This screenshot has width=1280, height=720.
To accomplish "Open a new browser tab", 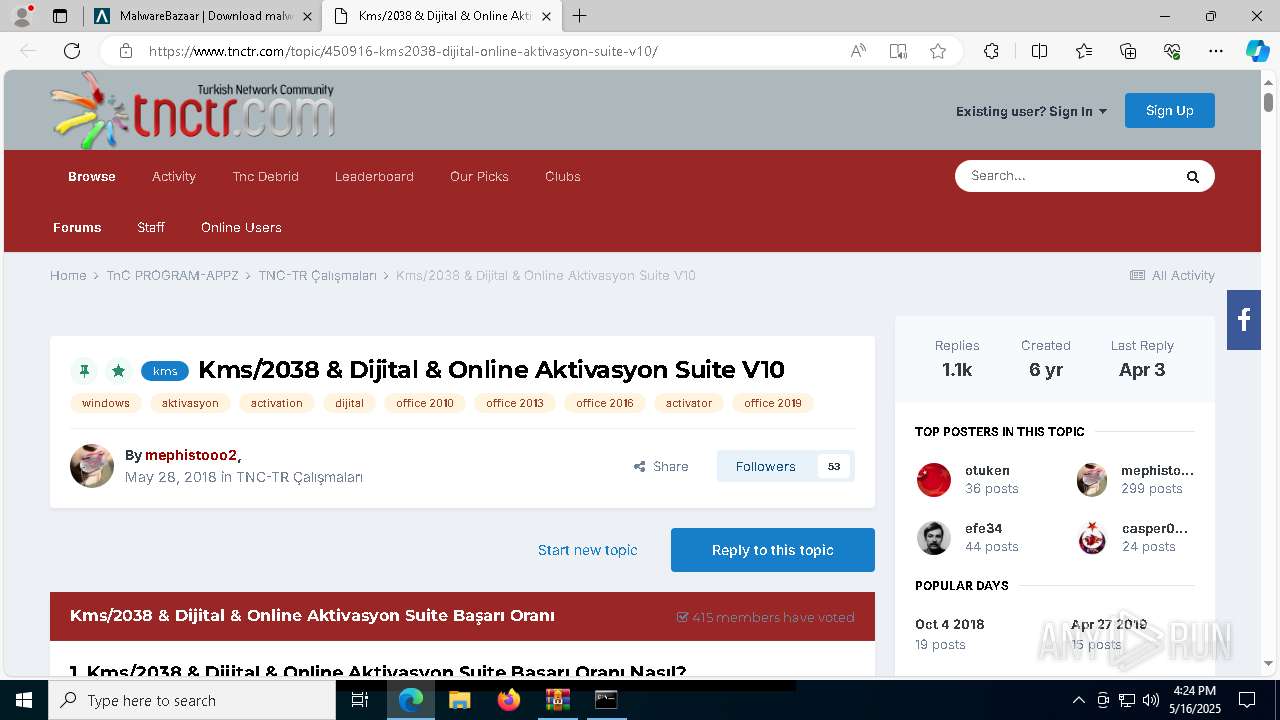I will (579, 16).
